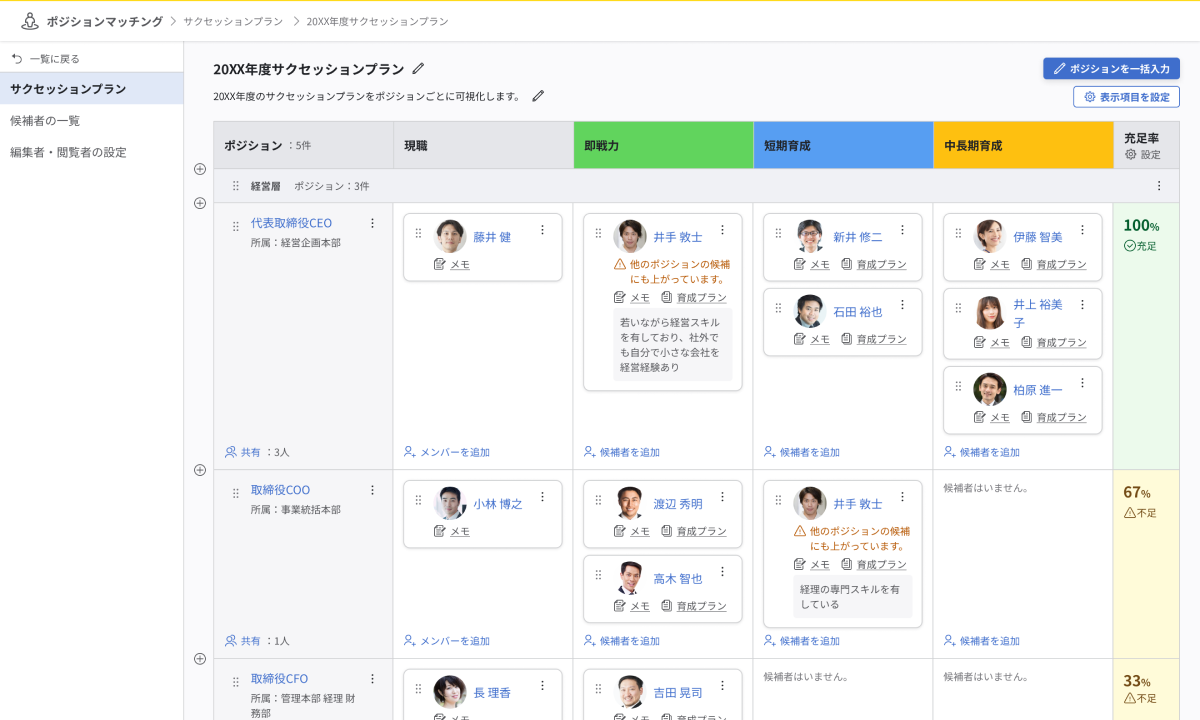This screenshot has height=720, width=1200.
Task: Click the 短期育成 blue column header
Action: pos(843,145)
